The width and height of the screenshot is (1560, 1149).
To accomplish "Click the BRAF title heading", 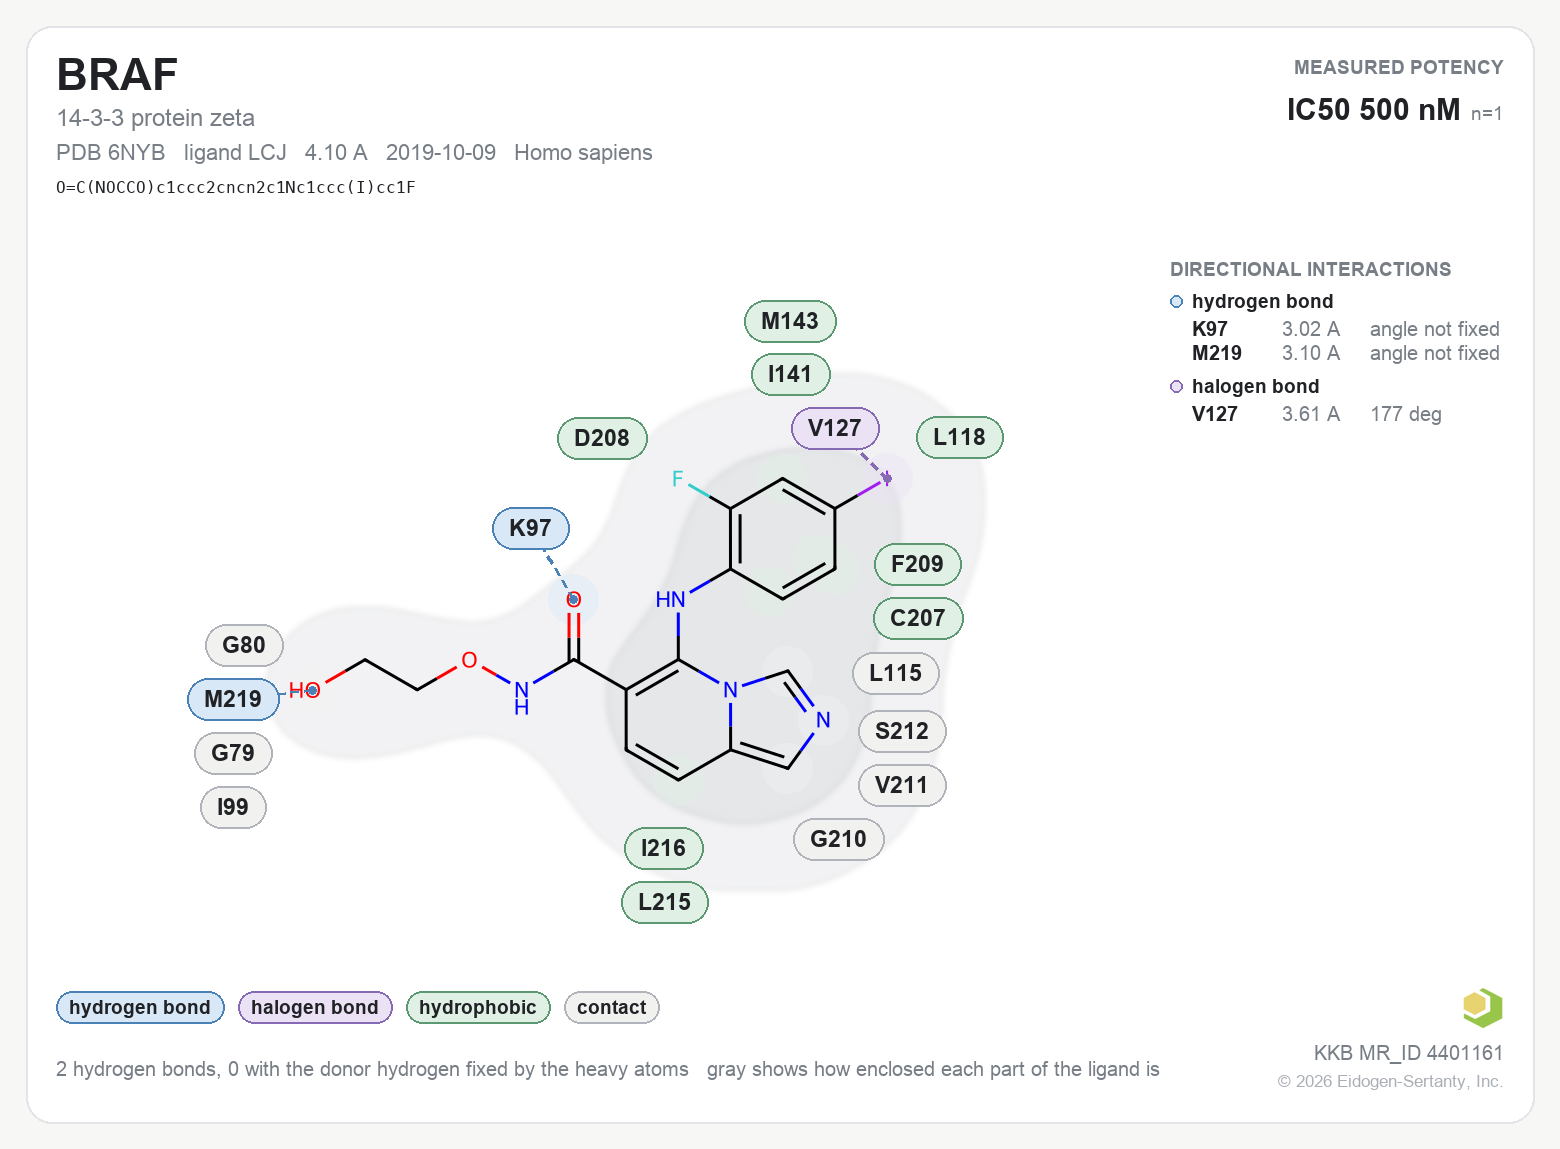I will pyautogui.click(x=117, y=75).
